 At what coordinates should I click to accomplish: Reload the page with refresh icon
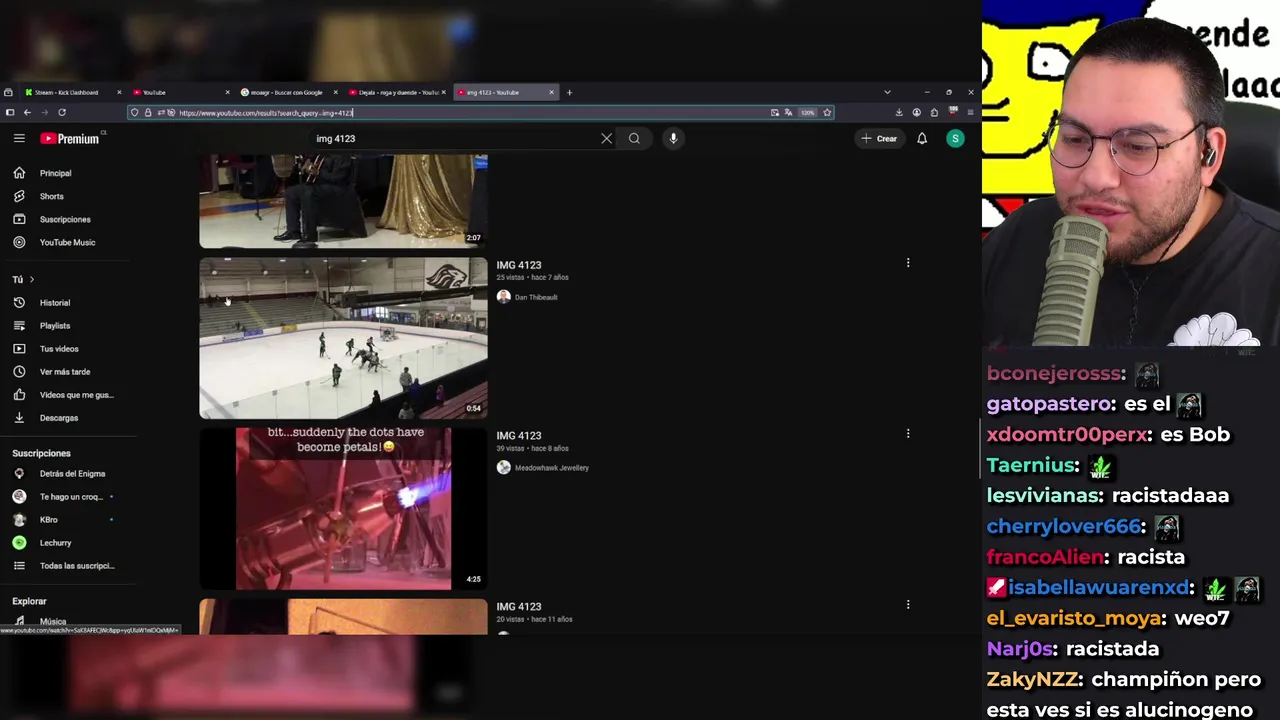click(62, 112)
